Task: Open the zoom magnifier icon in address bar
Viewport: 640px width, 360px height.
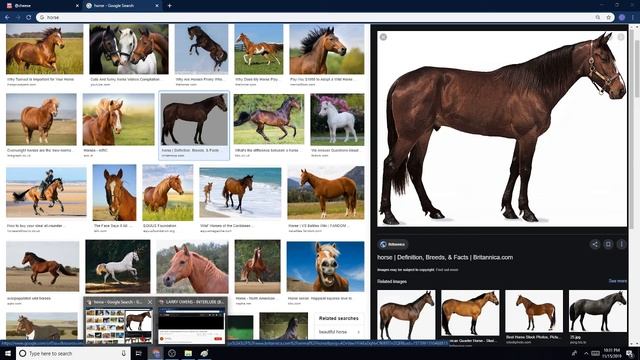Action: [598, 18]
